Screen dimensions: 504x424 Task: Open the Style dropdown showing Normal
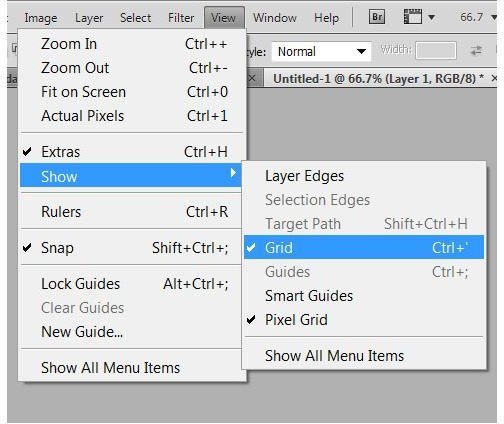(x=321, y=51)
